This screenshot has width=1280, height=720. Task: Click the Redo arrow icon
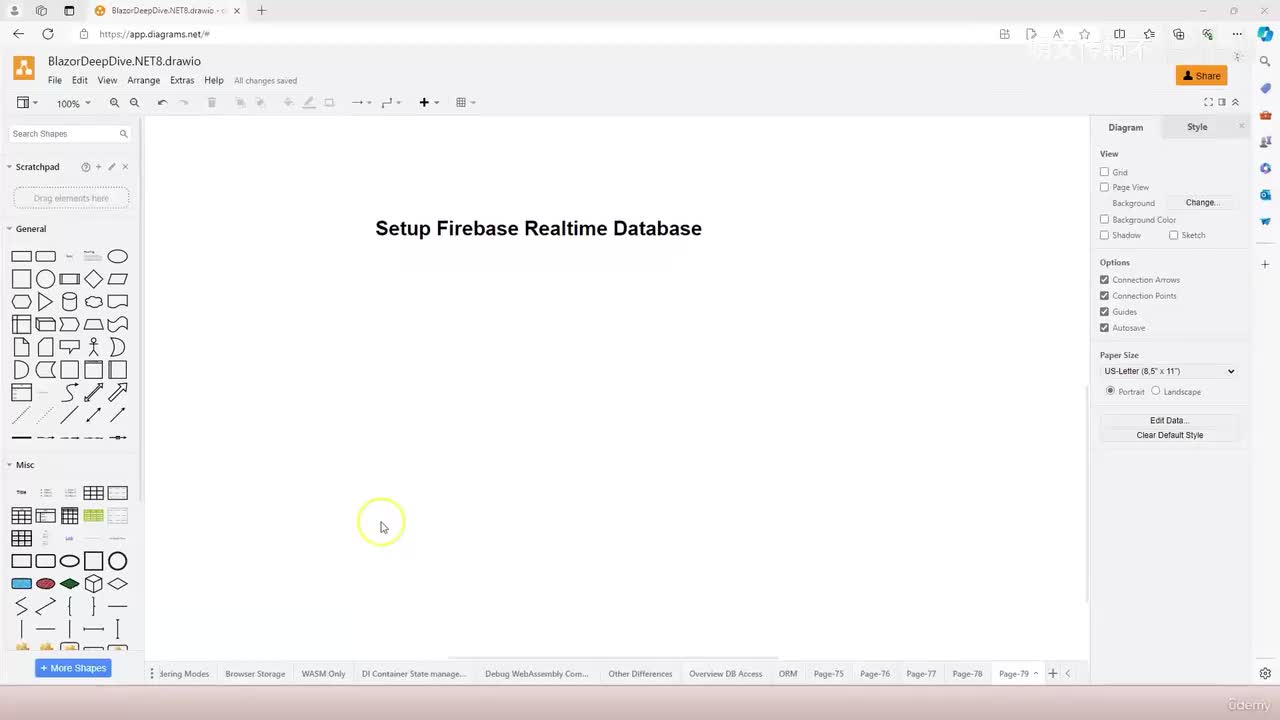[x=183, y=103]
